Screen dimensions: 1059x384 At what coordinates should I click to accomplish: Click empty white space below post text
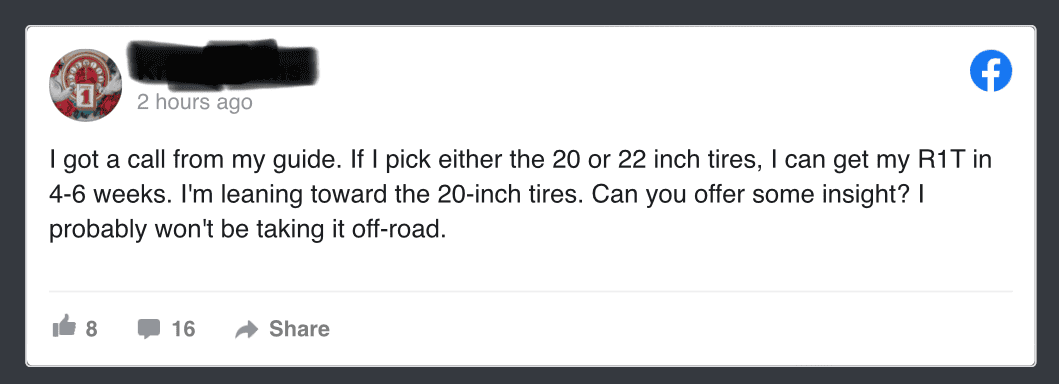tap(530, 267)
